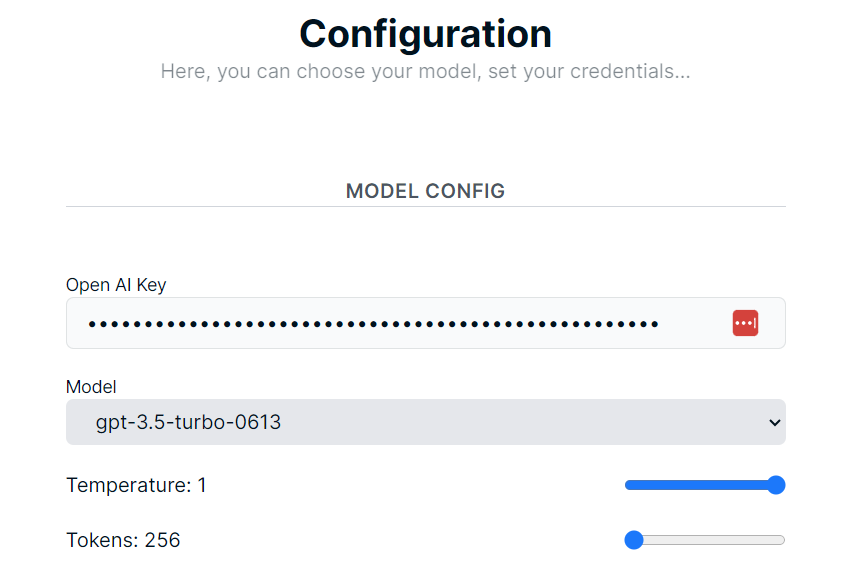Click the masked dots of the API key
853x585 pixels.
[x=372, y=324]
